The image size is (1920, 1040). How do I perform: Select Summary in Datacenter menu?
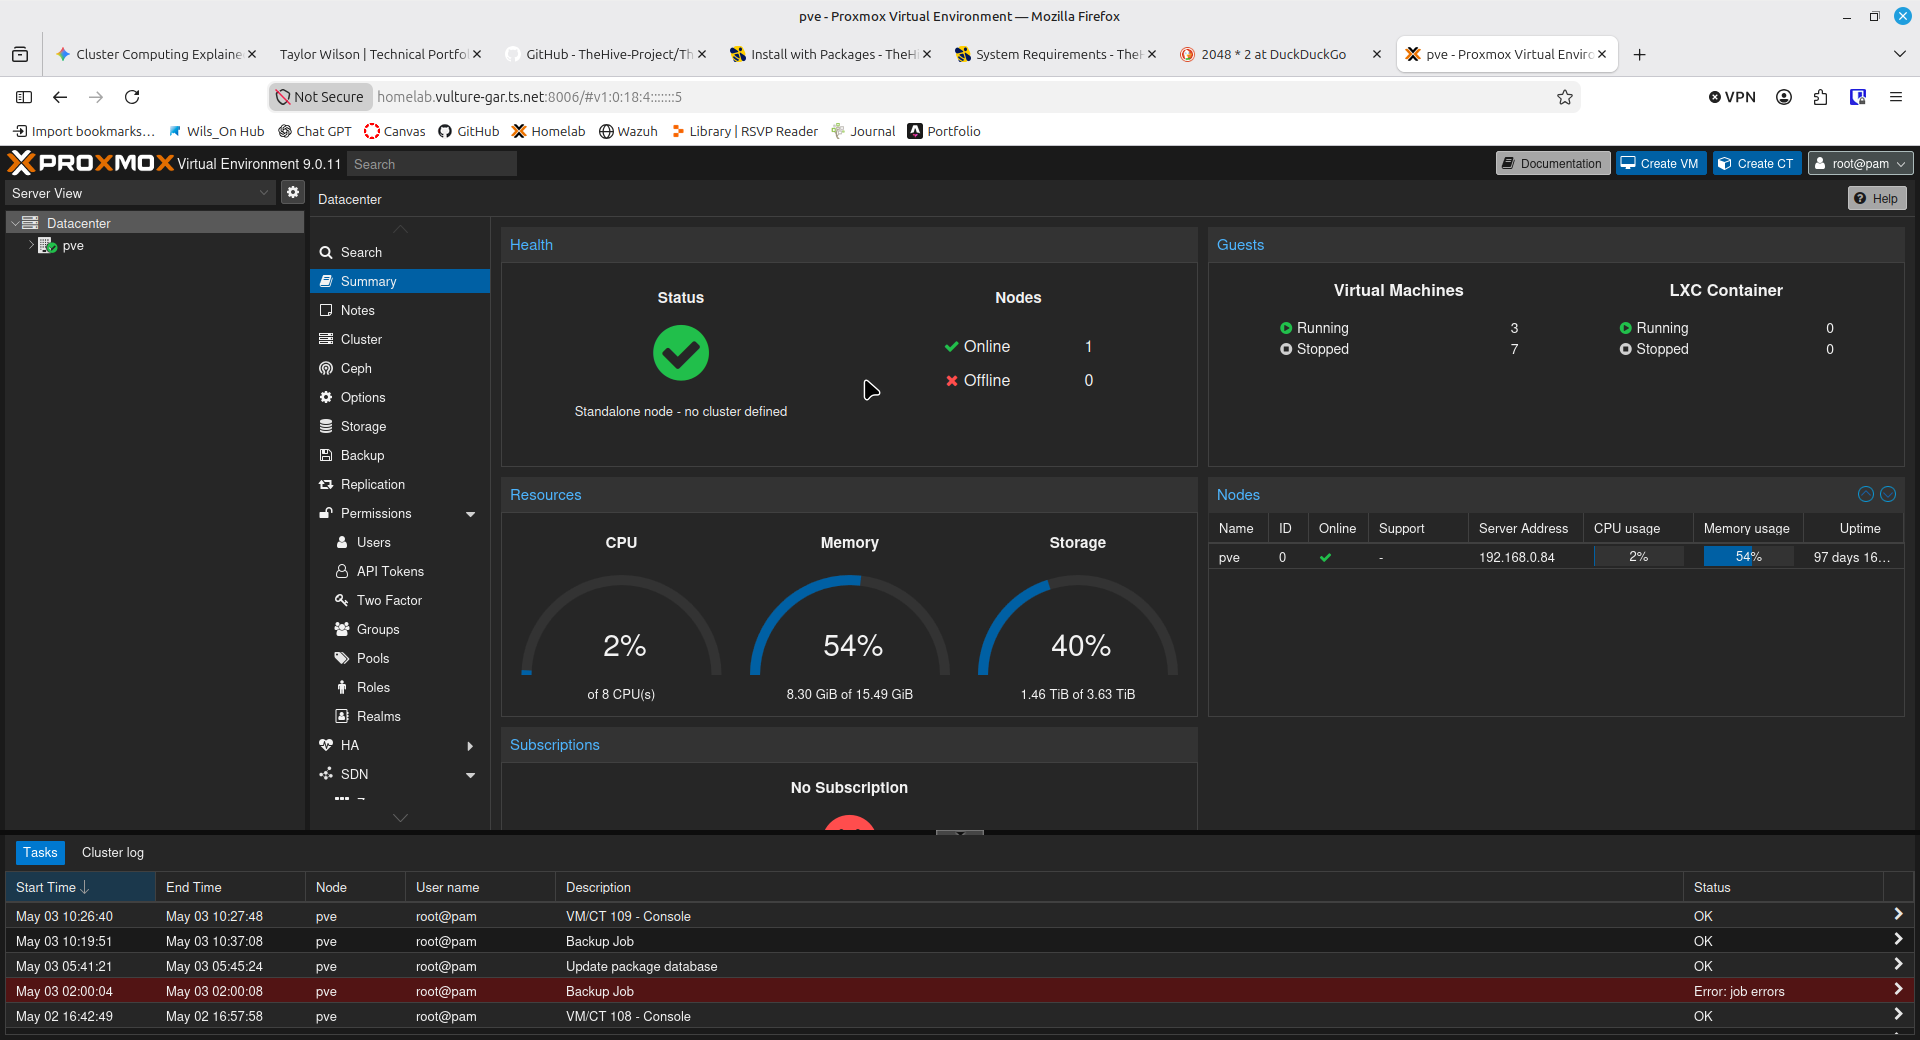tap(400, 281)
